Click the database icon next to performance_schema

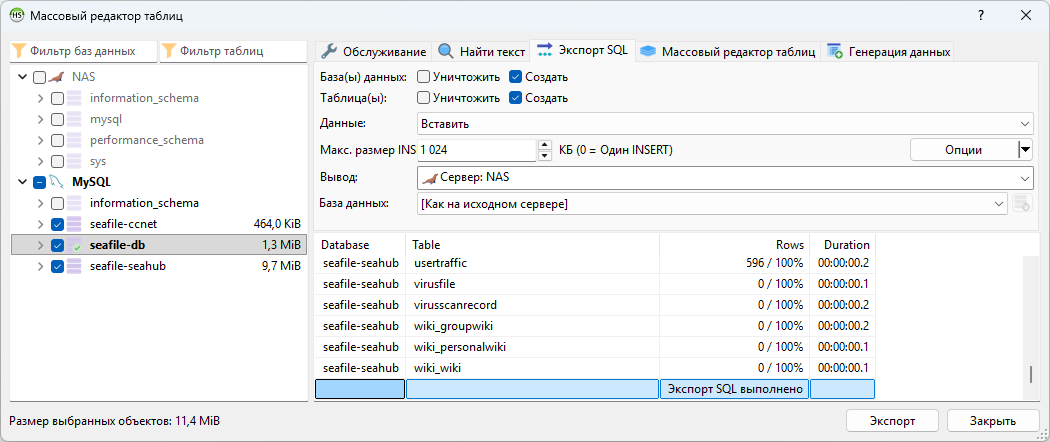pos(74,141)
